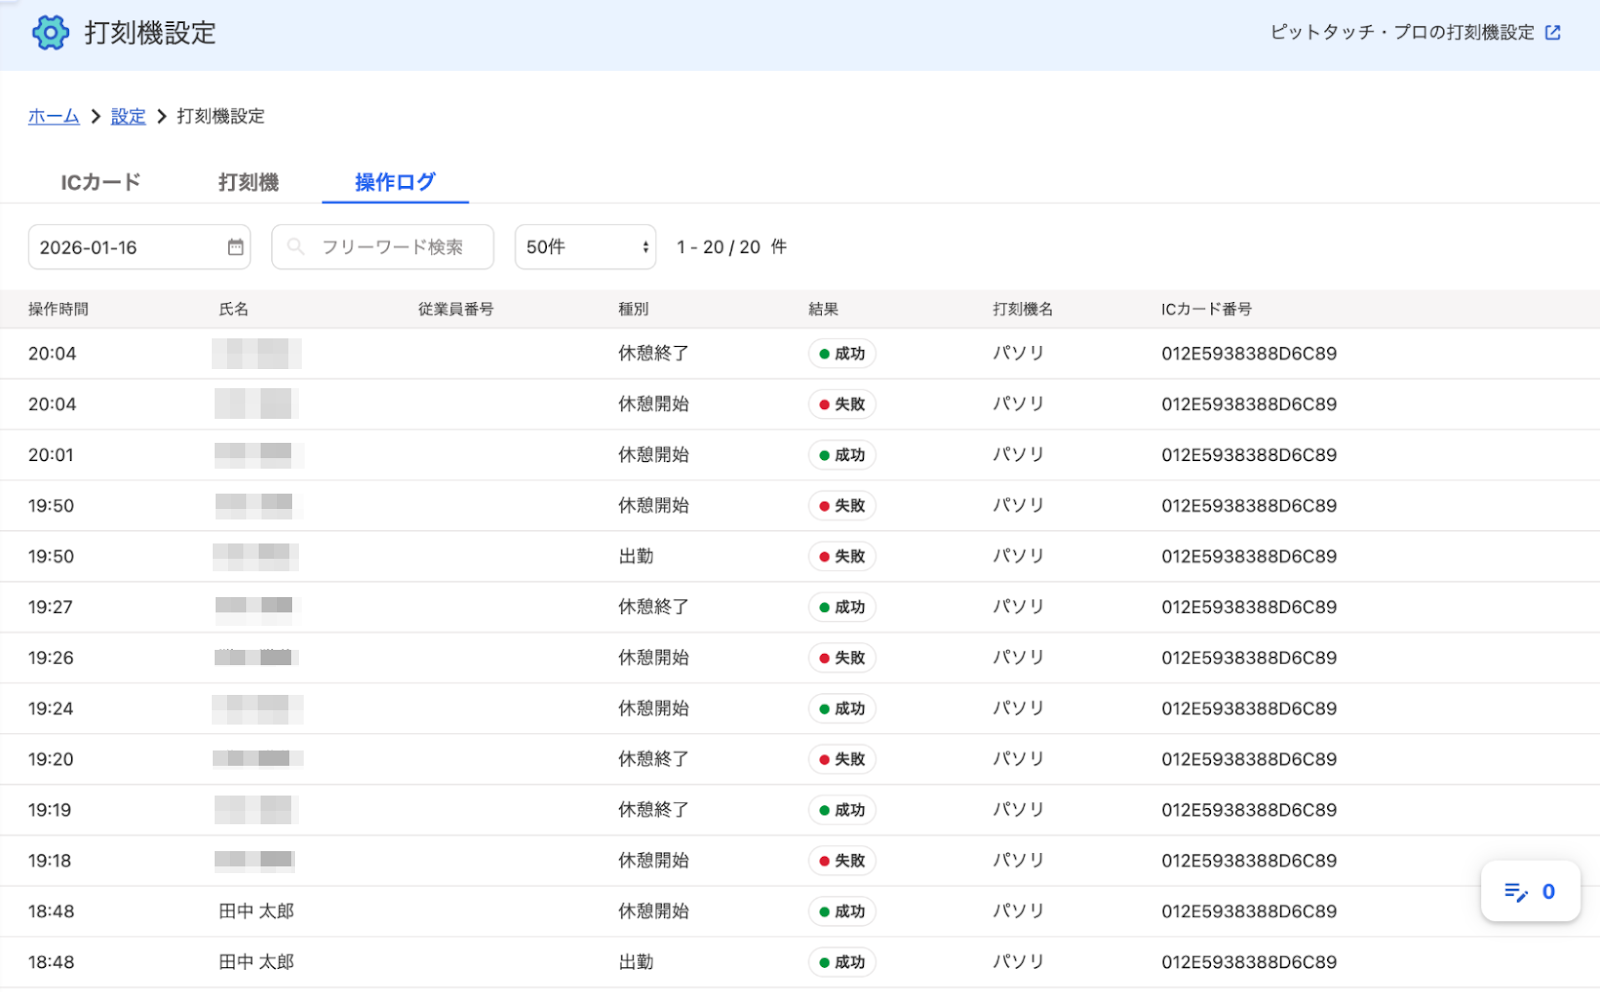Viewport: 1600px width, 992px height.
Task: Click 成功 badge in the 19:27 row
Action: (x=842, y=607)
